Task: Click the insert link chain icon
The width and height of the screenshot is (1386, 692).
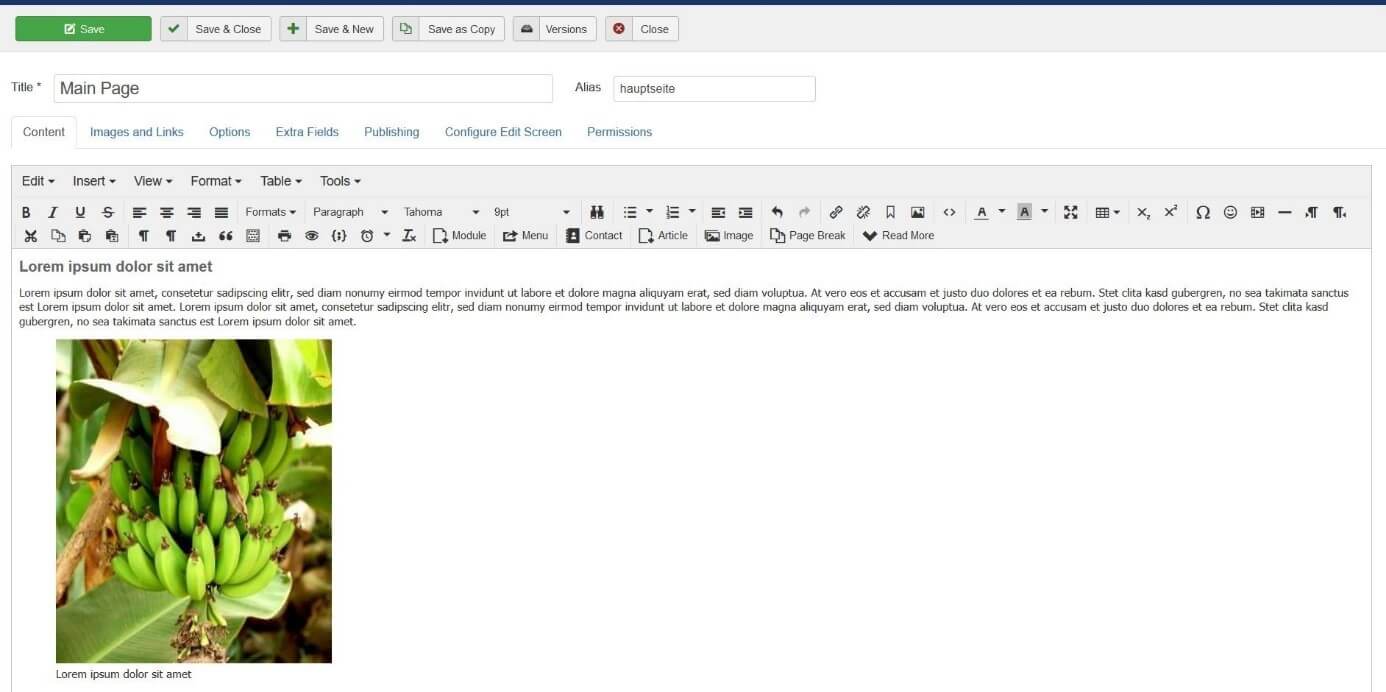Action: 836,212
